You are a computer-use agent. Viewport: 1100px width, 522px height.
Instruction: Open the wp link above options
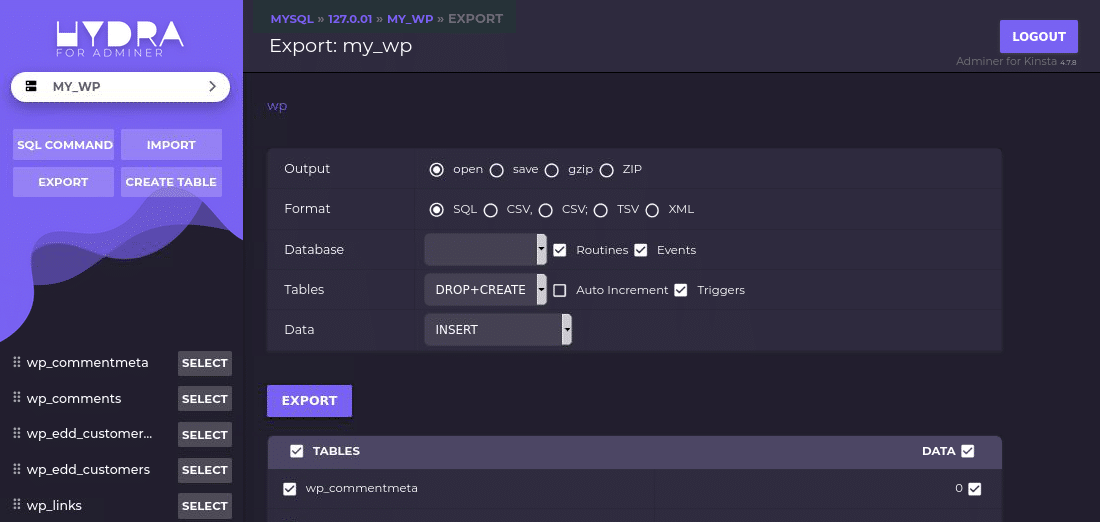coord(277,106)
